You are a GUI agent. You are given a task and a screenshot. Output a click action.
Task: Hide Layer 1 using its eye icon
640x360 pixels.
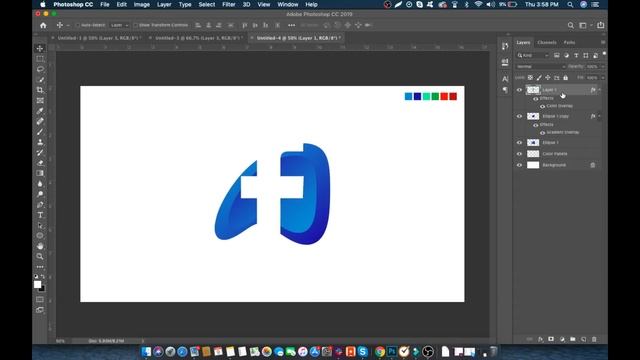coord(519,90)
